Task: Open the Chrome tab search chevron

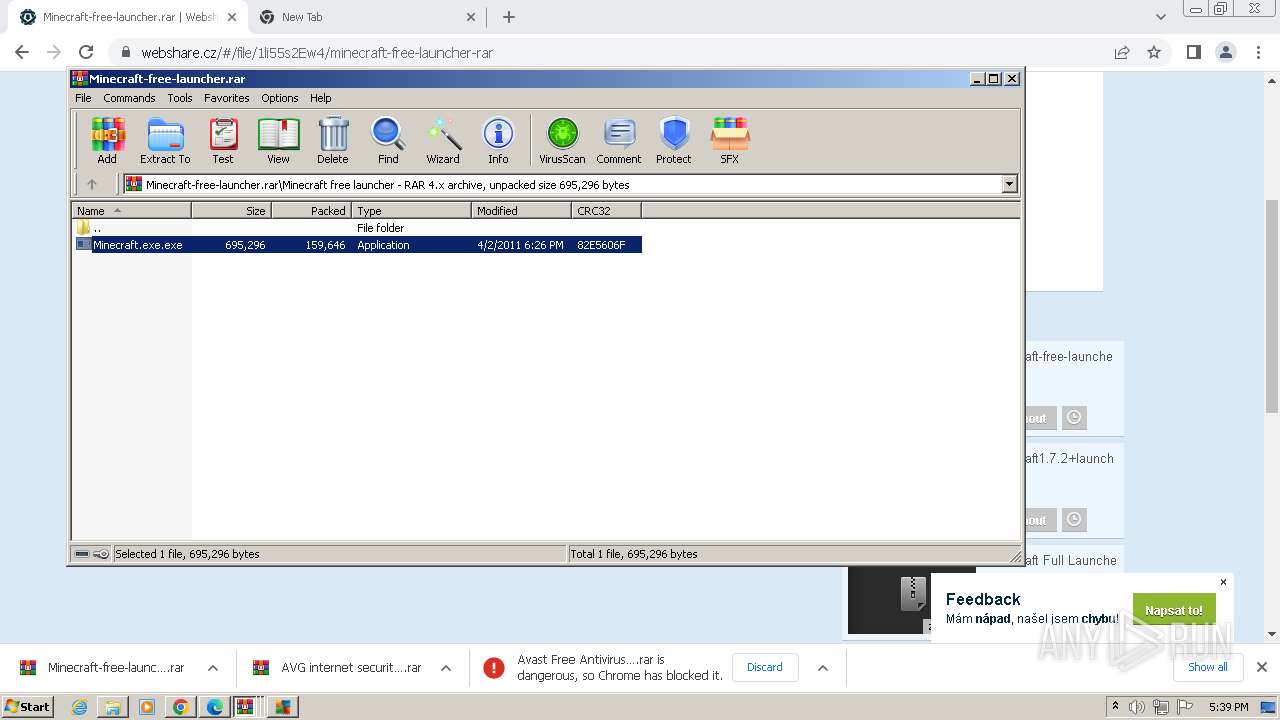Action: tap(1161, 17)
